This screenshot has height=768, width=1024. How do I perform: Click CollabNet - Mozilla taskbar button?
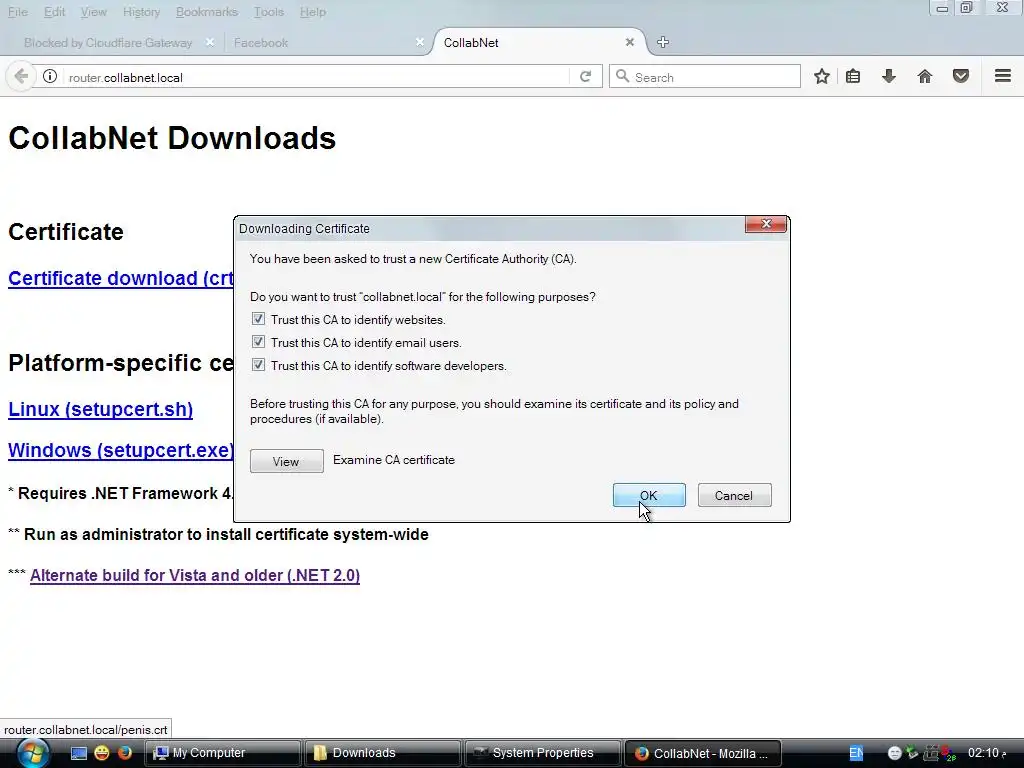[703, 753]
